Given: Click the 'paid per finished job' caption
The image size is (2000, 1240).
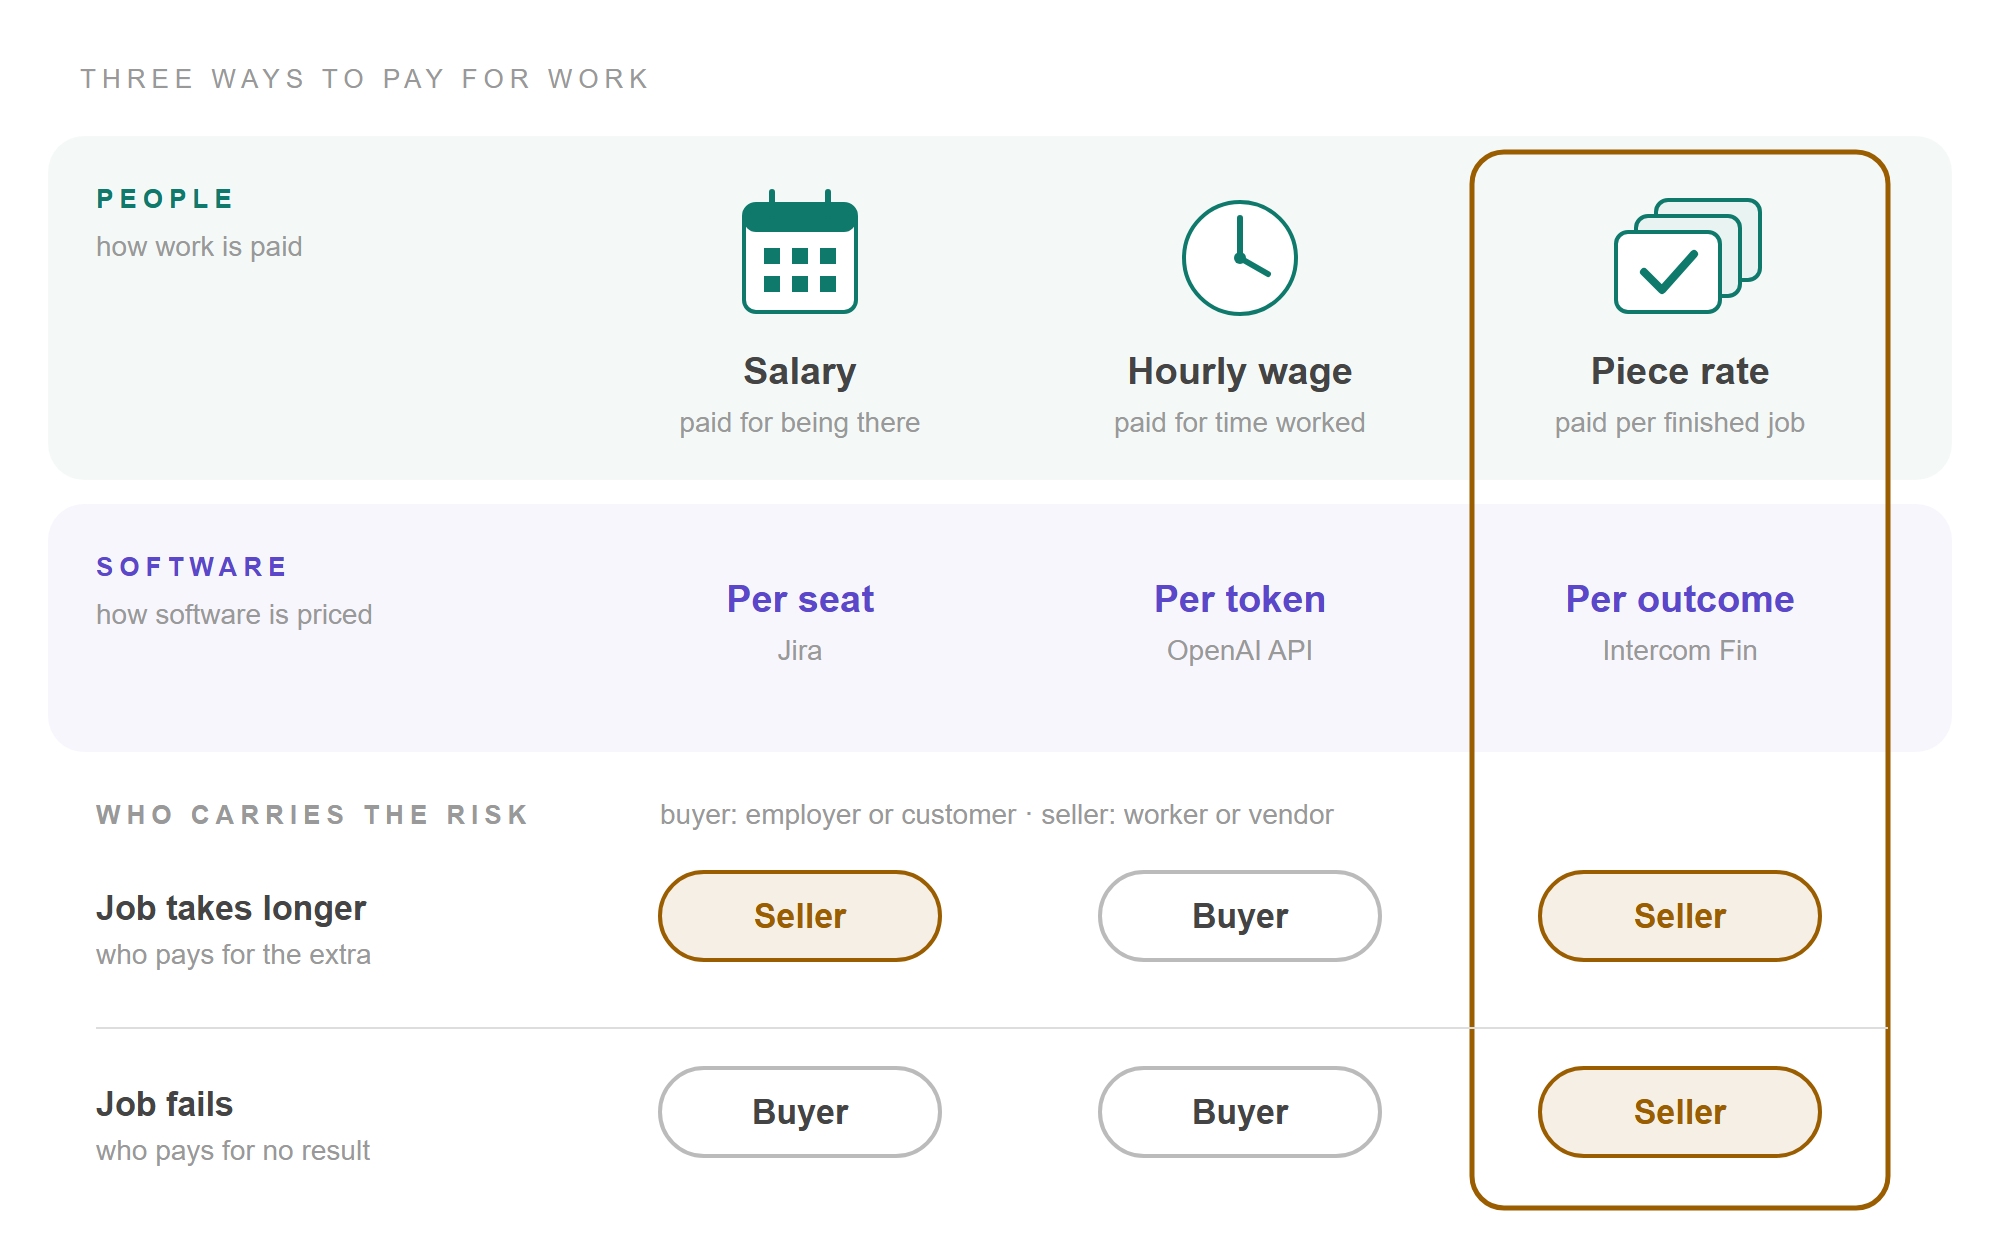Looking at the screenshot, I should coord(1680,423).
